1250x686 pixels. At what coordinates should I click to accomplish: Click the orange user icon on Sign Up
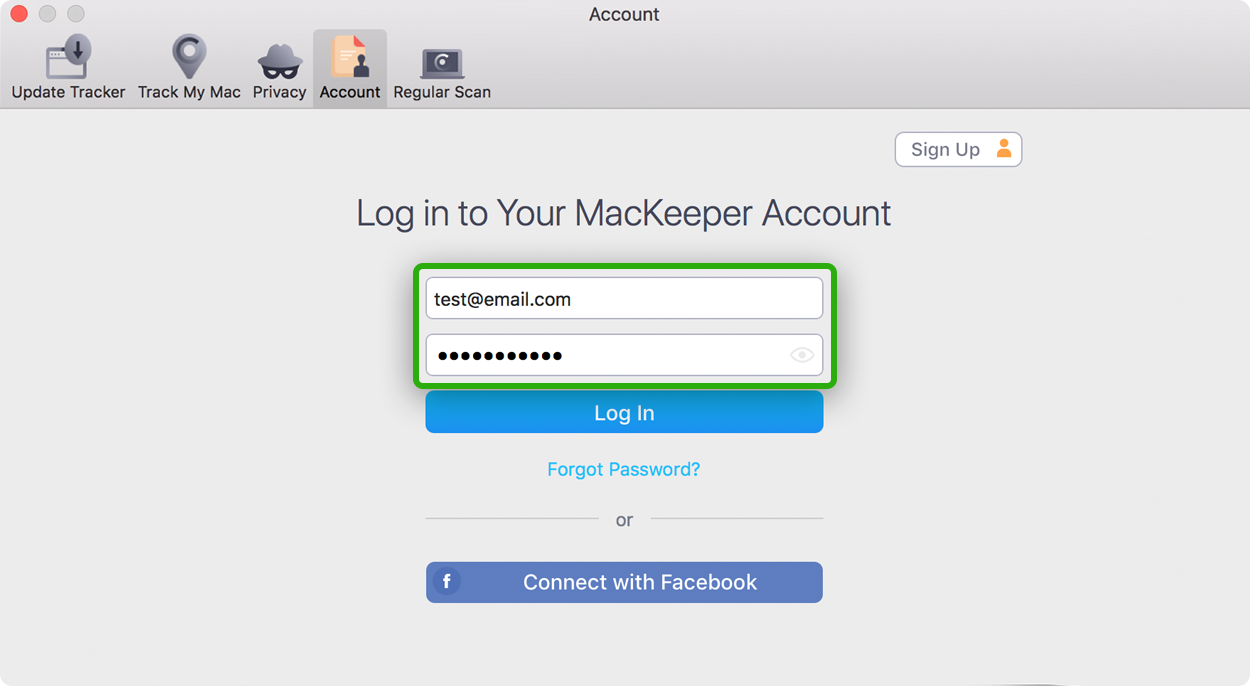(x=1003, y=149)
